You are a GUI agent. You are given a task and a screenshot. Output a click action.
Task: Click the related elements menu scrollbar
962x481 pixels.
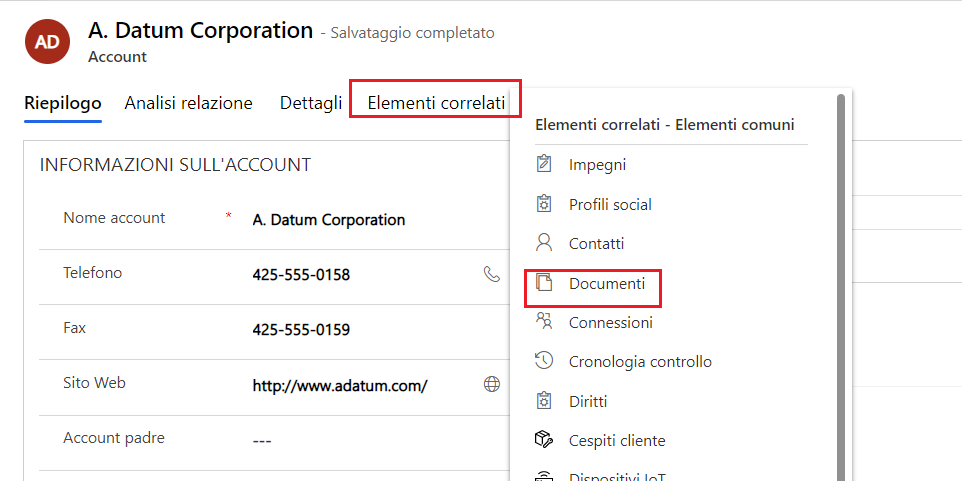(x=841, y=280)
